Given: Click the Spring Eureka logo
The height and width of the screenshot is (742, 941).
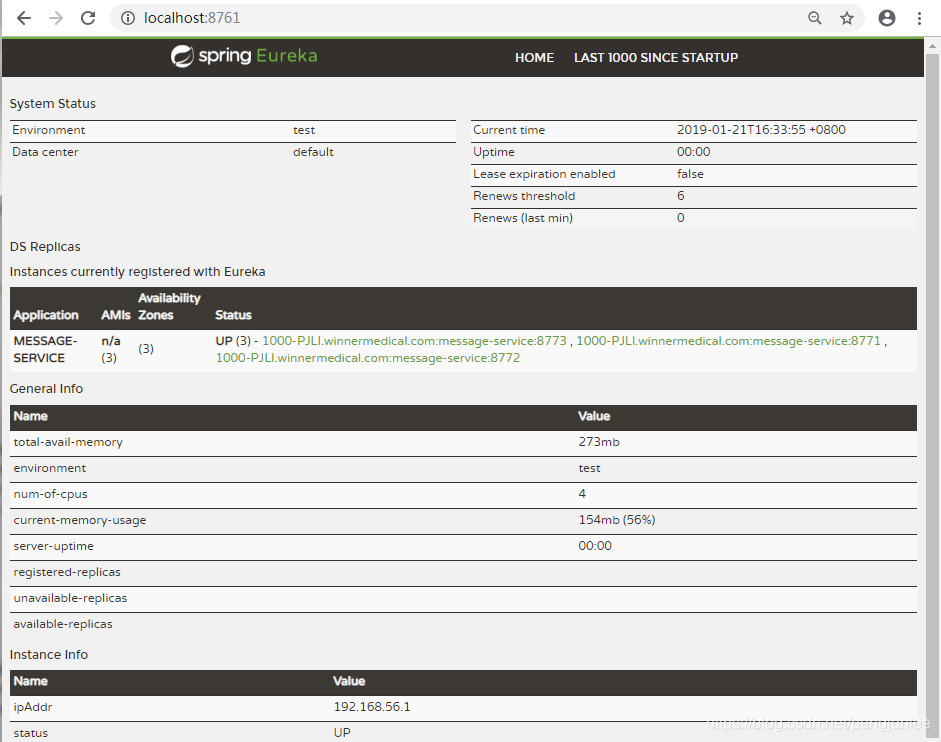Looking at the screenshot, I should pos(244,56).
